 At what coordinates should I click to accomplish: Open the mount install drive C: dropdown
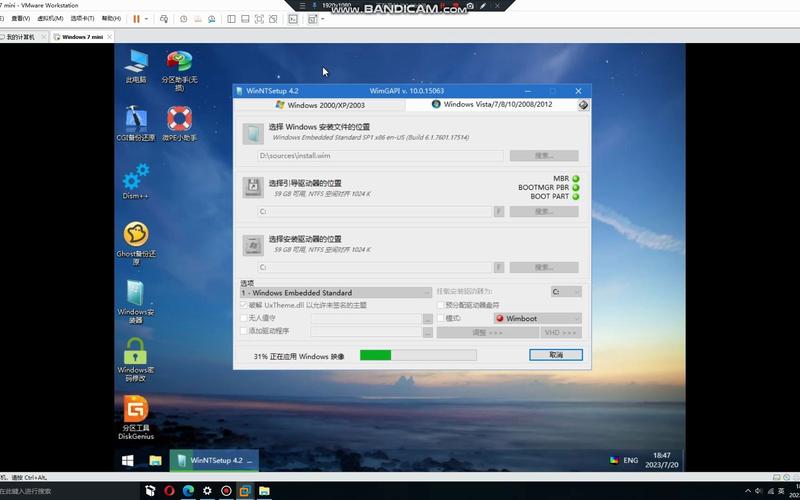click(566, 292)
